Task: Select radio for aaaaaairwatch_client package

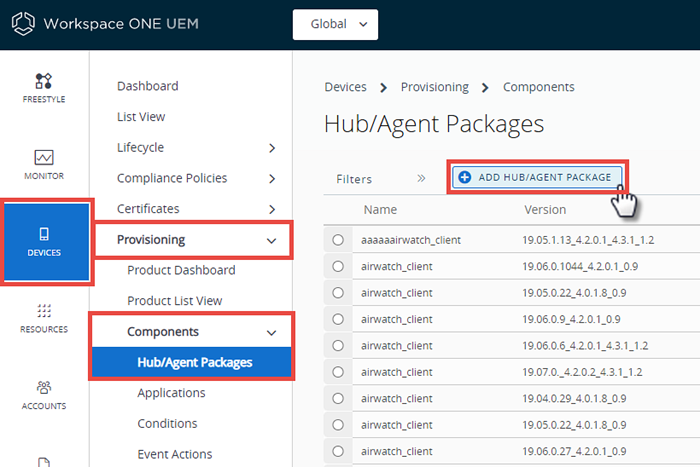Action: pos(338,240)
